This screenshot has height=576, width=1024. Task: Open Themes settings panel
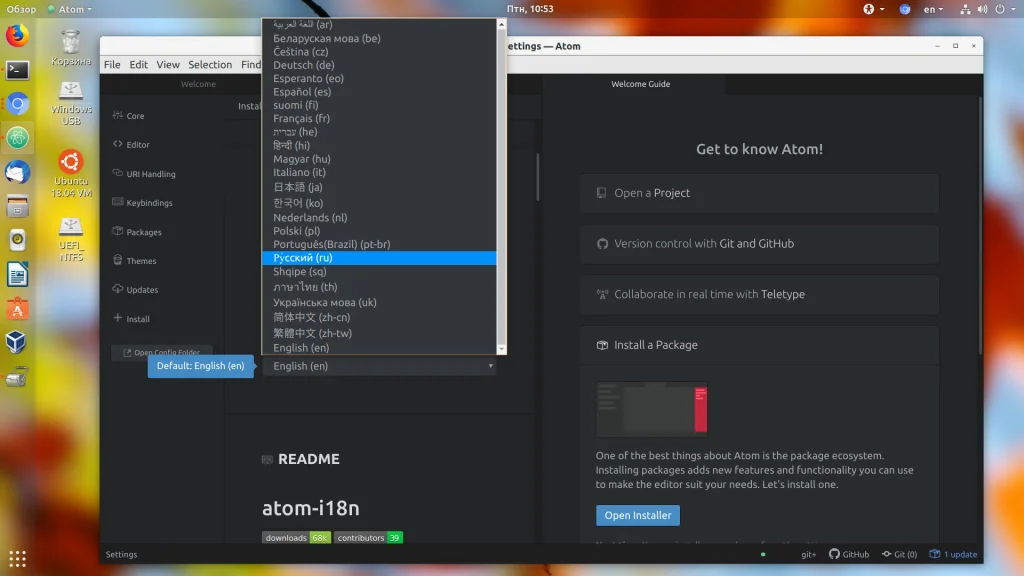tap(135, 261)
